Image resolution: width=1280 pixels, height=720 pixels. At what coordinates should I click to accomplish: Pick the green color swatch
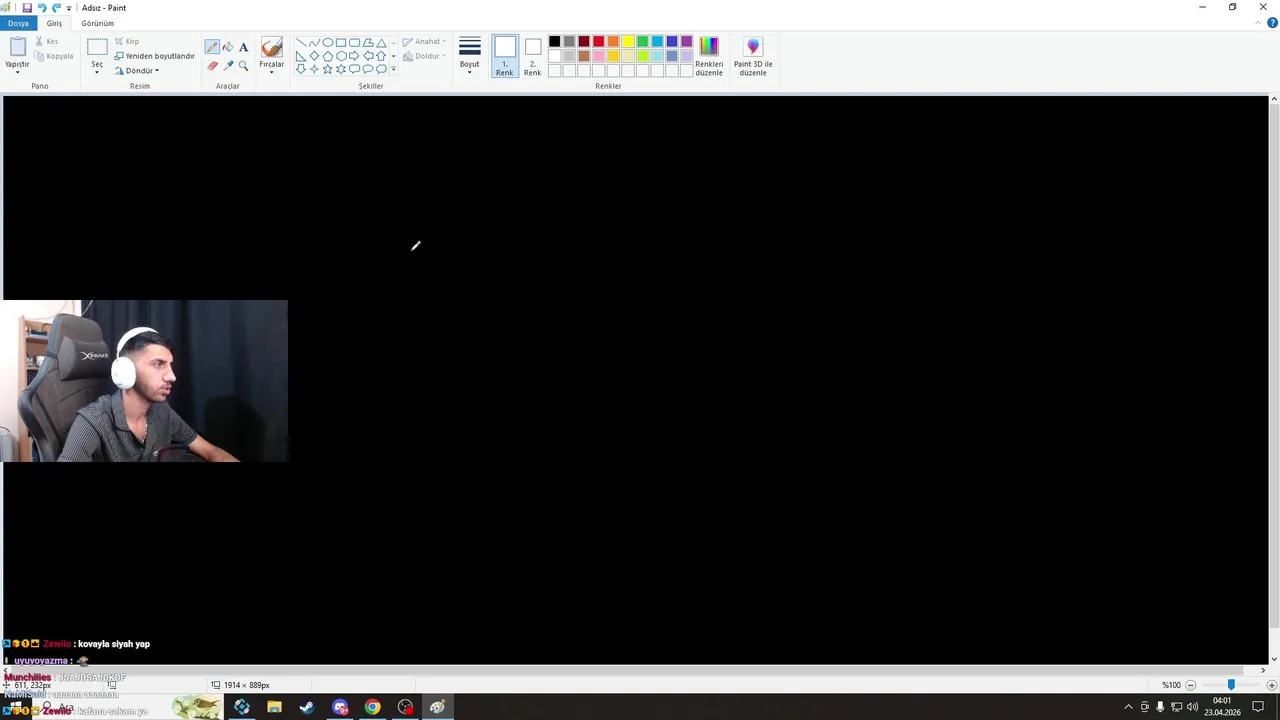643,42
